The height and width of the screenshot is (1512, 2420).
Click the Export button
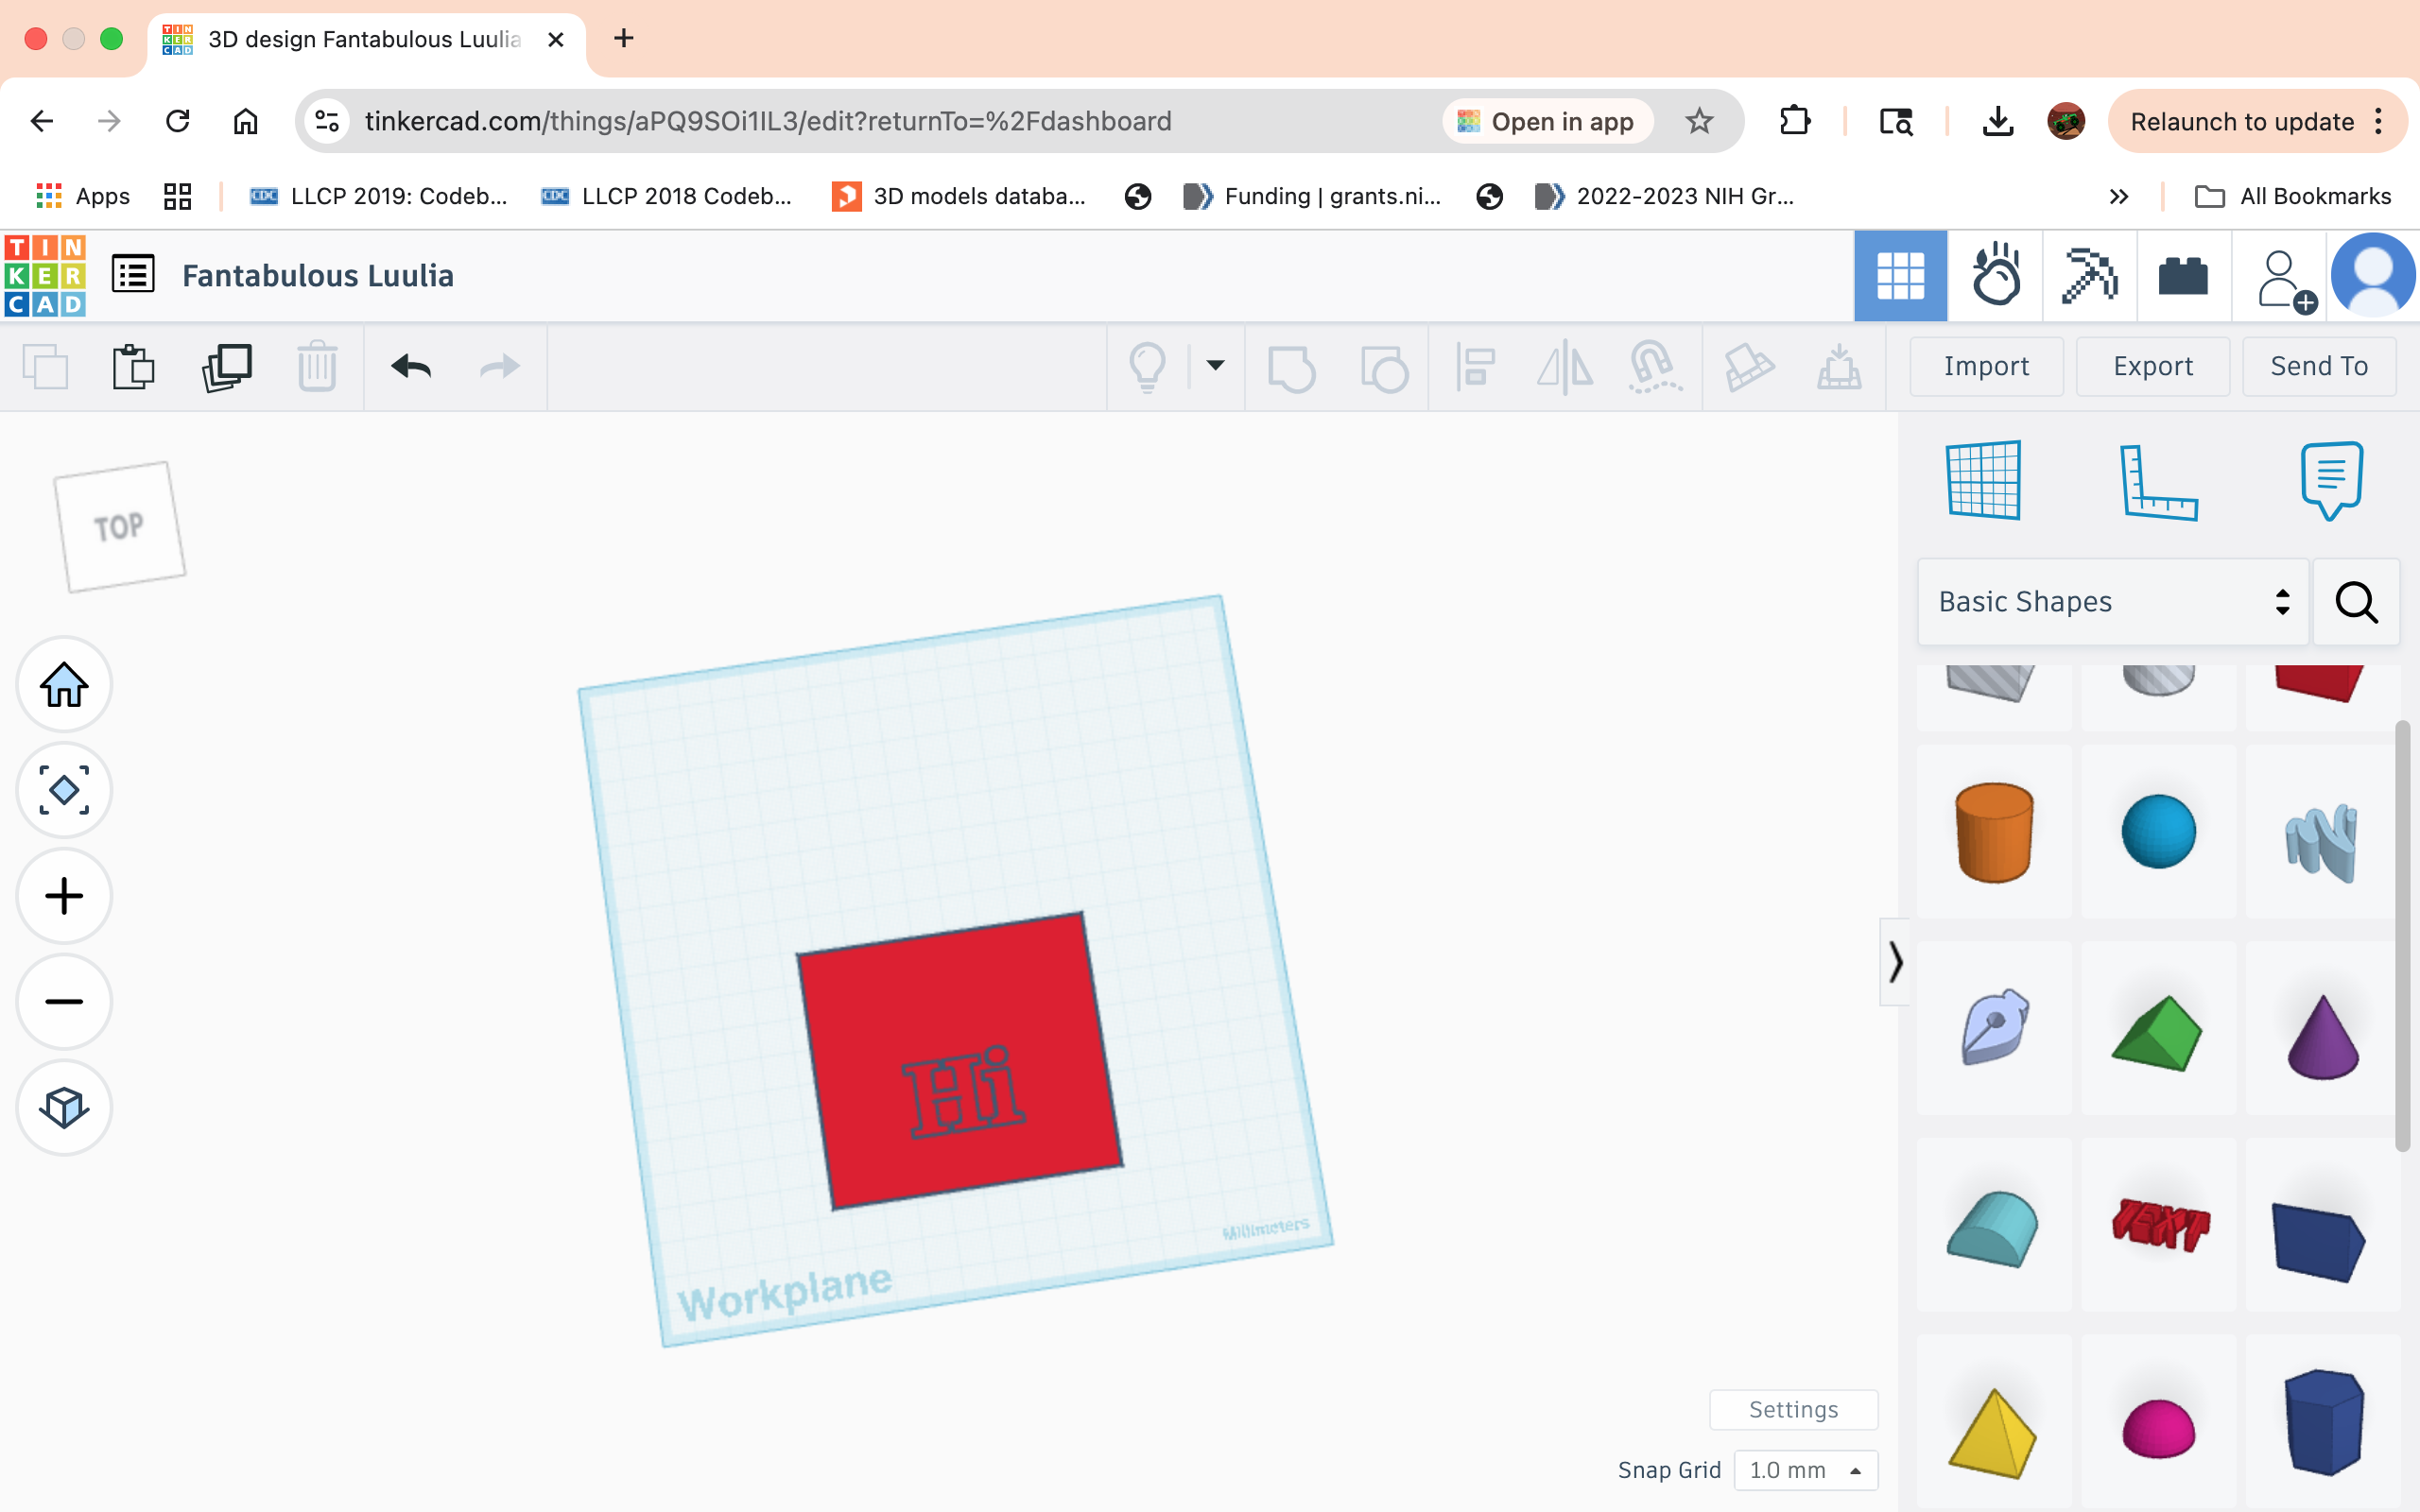point(2152,367)
